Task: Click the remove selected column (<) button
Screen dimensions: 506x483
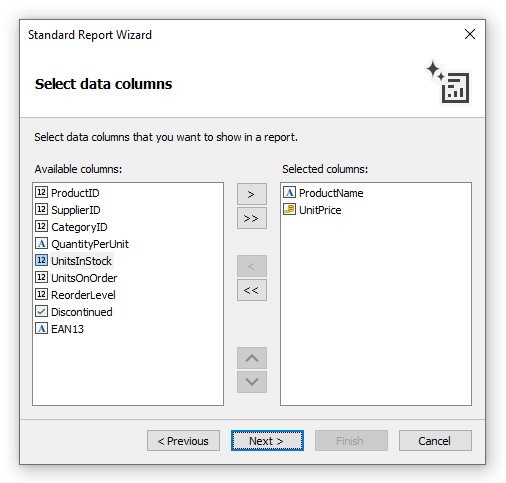Action: point(252,266)
